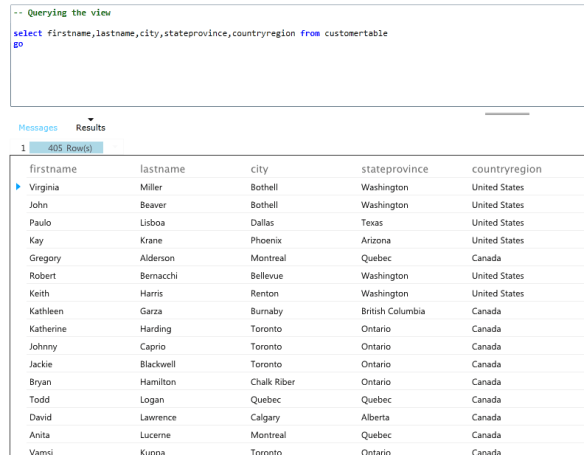Select the cell 'Jackie'

(41, 364)
